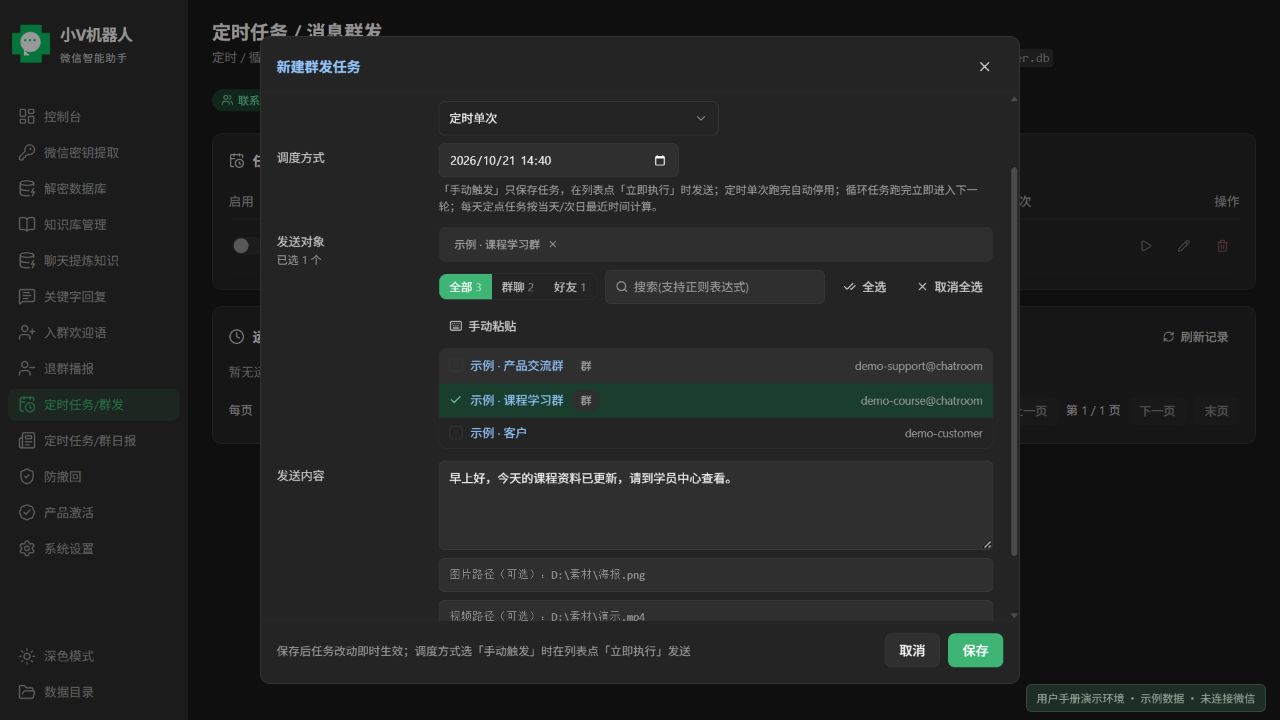Viewport: 1280px width, 720px height.
Task: Open 控制台 in the sidebar
Action: (x=93, y=117)
